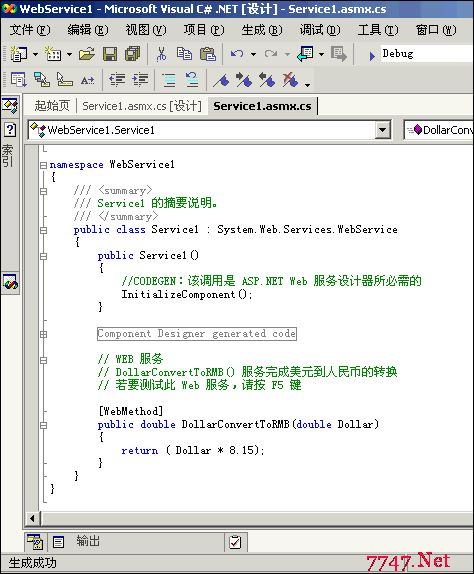Expand Component Designer generated code region
The height and width of the screenshot is (574, 474).
coord(43,334)
